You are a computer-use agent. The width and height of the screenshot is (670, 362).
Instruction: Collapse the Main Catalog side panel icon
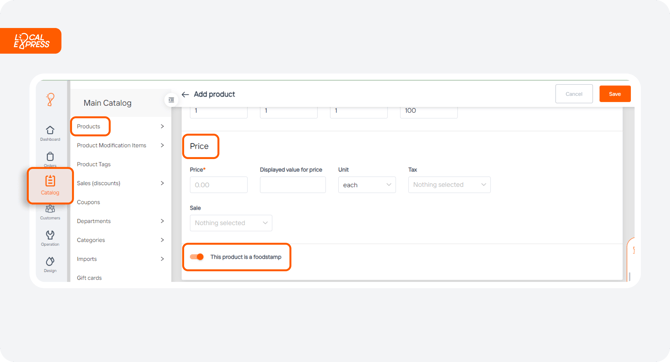click(x=171, y=100)
